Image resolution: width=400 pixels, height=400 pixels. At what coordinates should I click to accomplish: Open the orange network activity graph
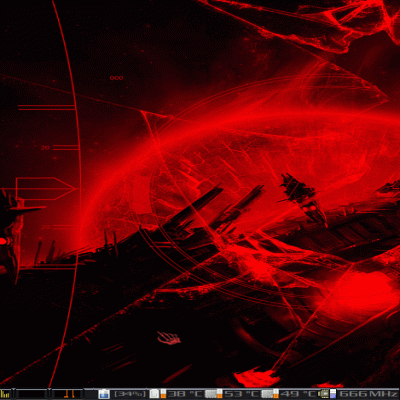click(68, 394)
